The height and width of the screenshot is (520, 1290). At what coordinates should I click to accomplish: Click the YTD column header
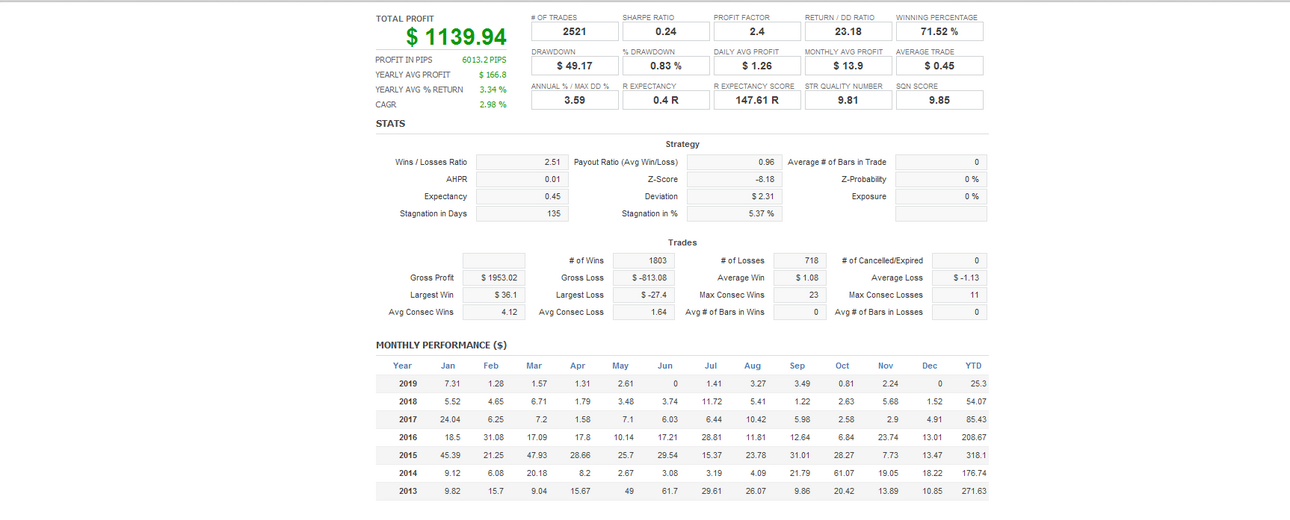click(974, 366)
